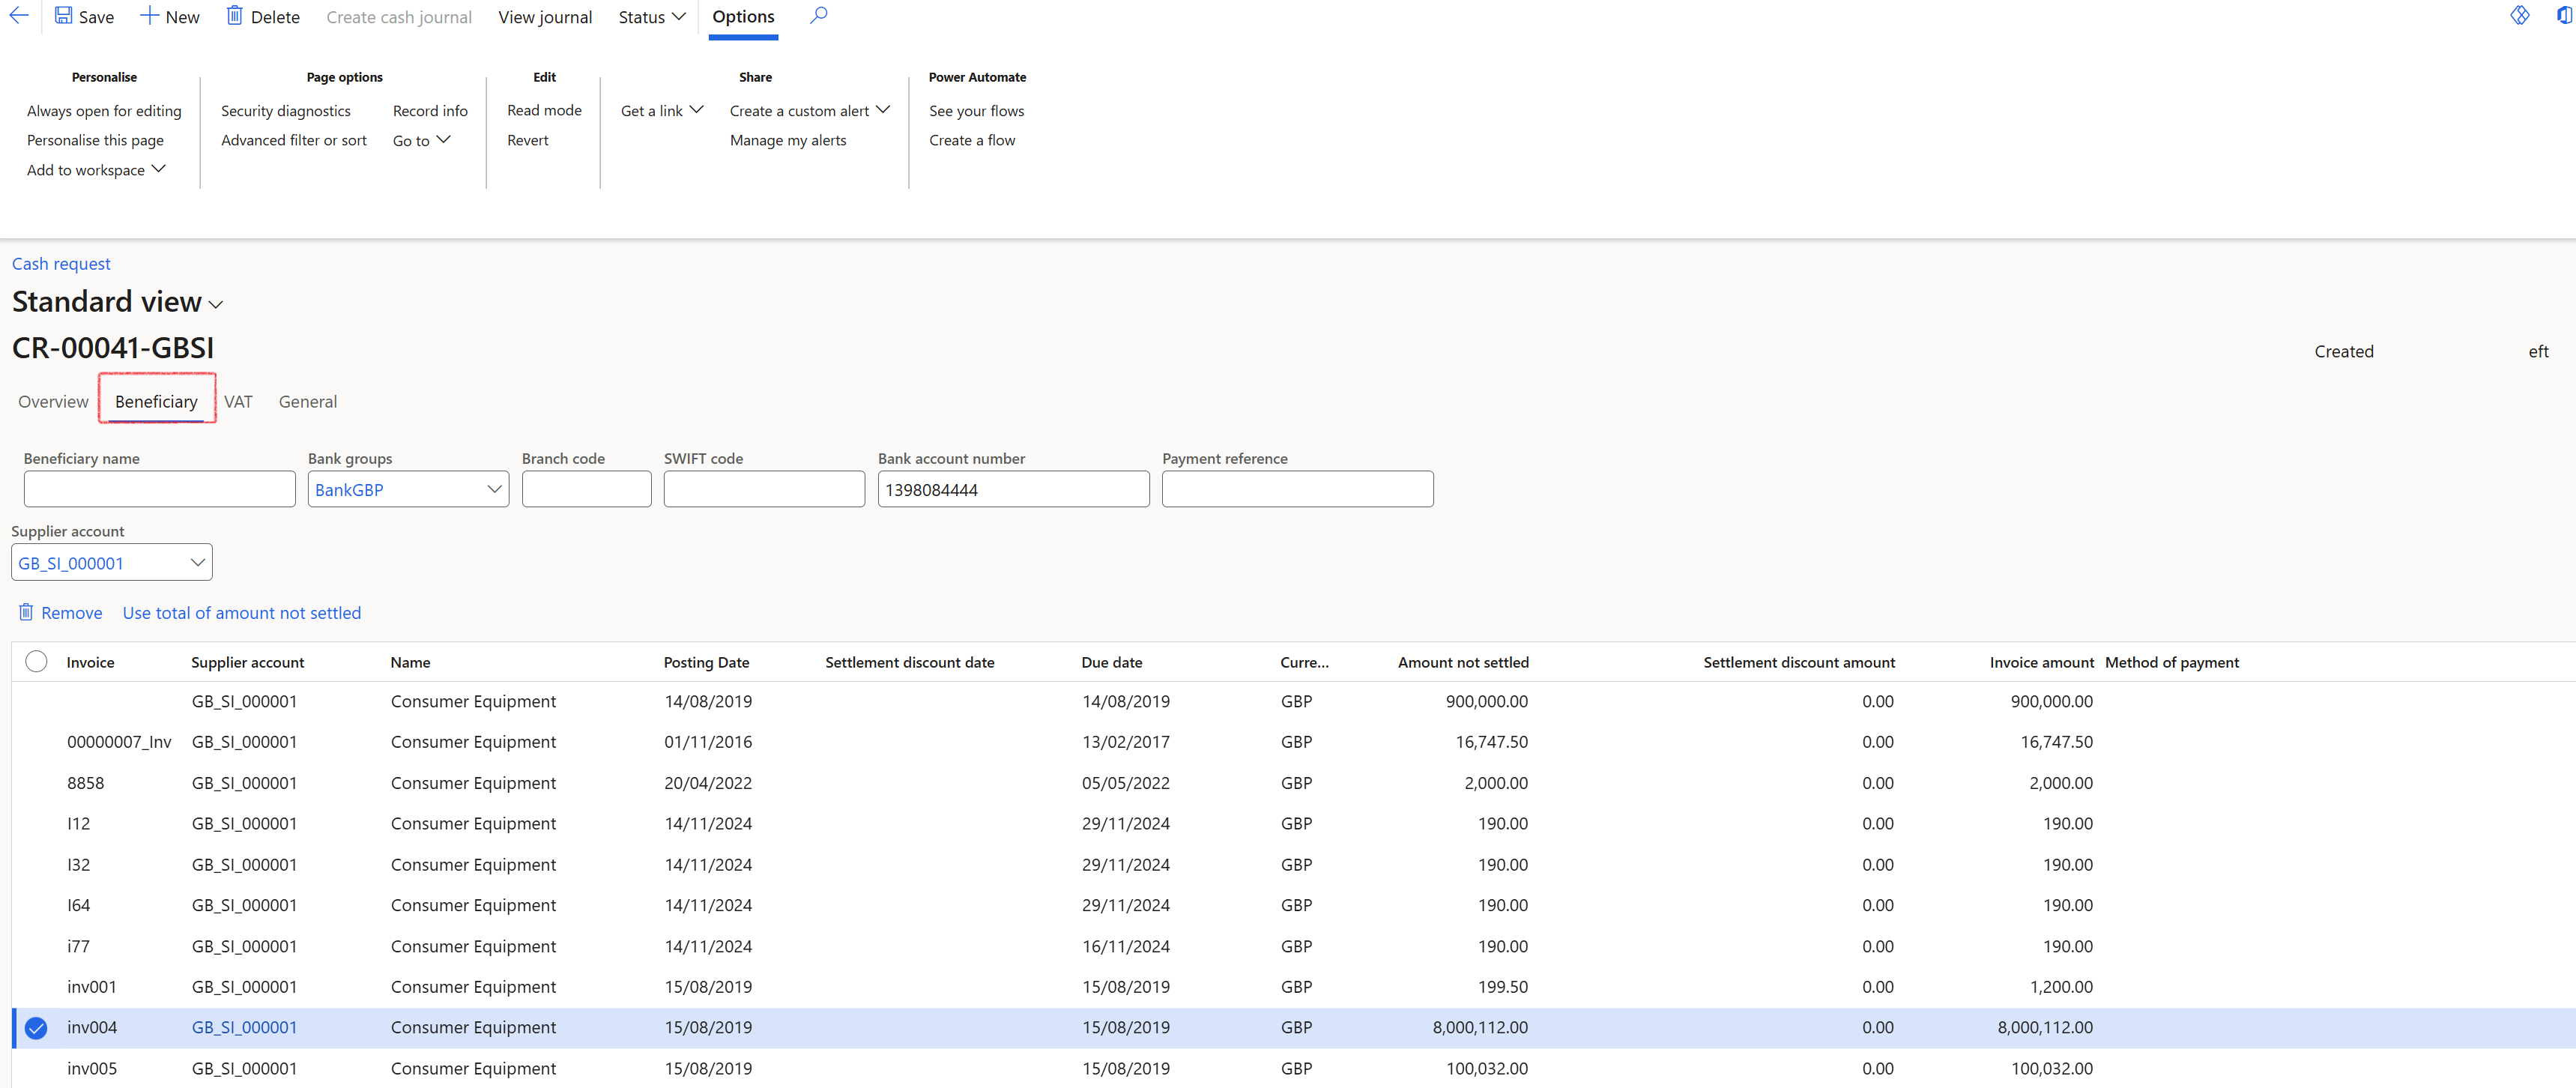This screenshot has height=1088, width=2576.
Task: Click Always open for editing
Action: (x=104, y=110)
